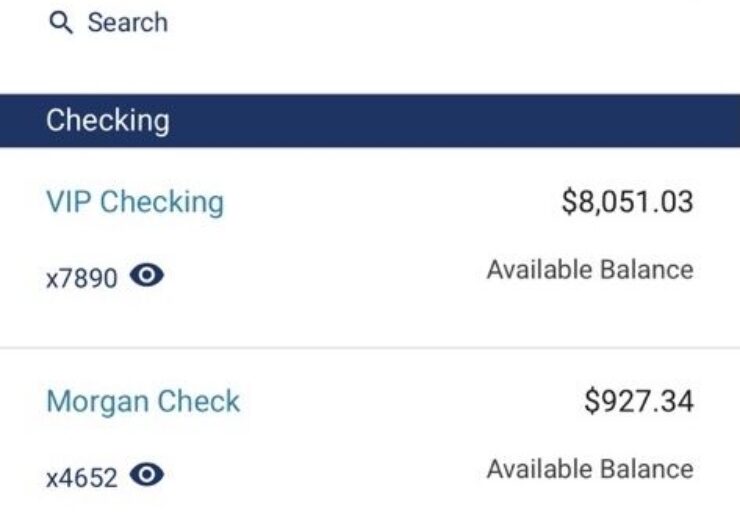Tap the x4652 account number text
740x520 pixels.
(82, 478)
